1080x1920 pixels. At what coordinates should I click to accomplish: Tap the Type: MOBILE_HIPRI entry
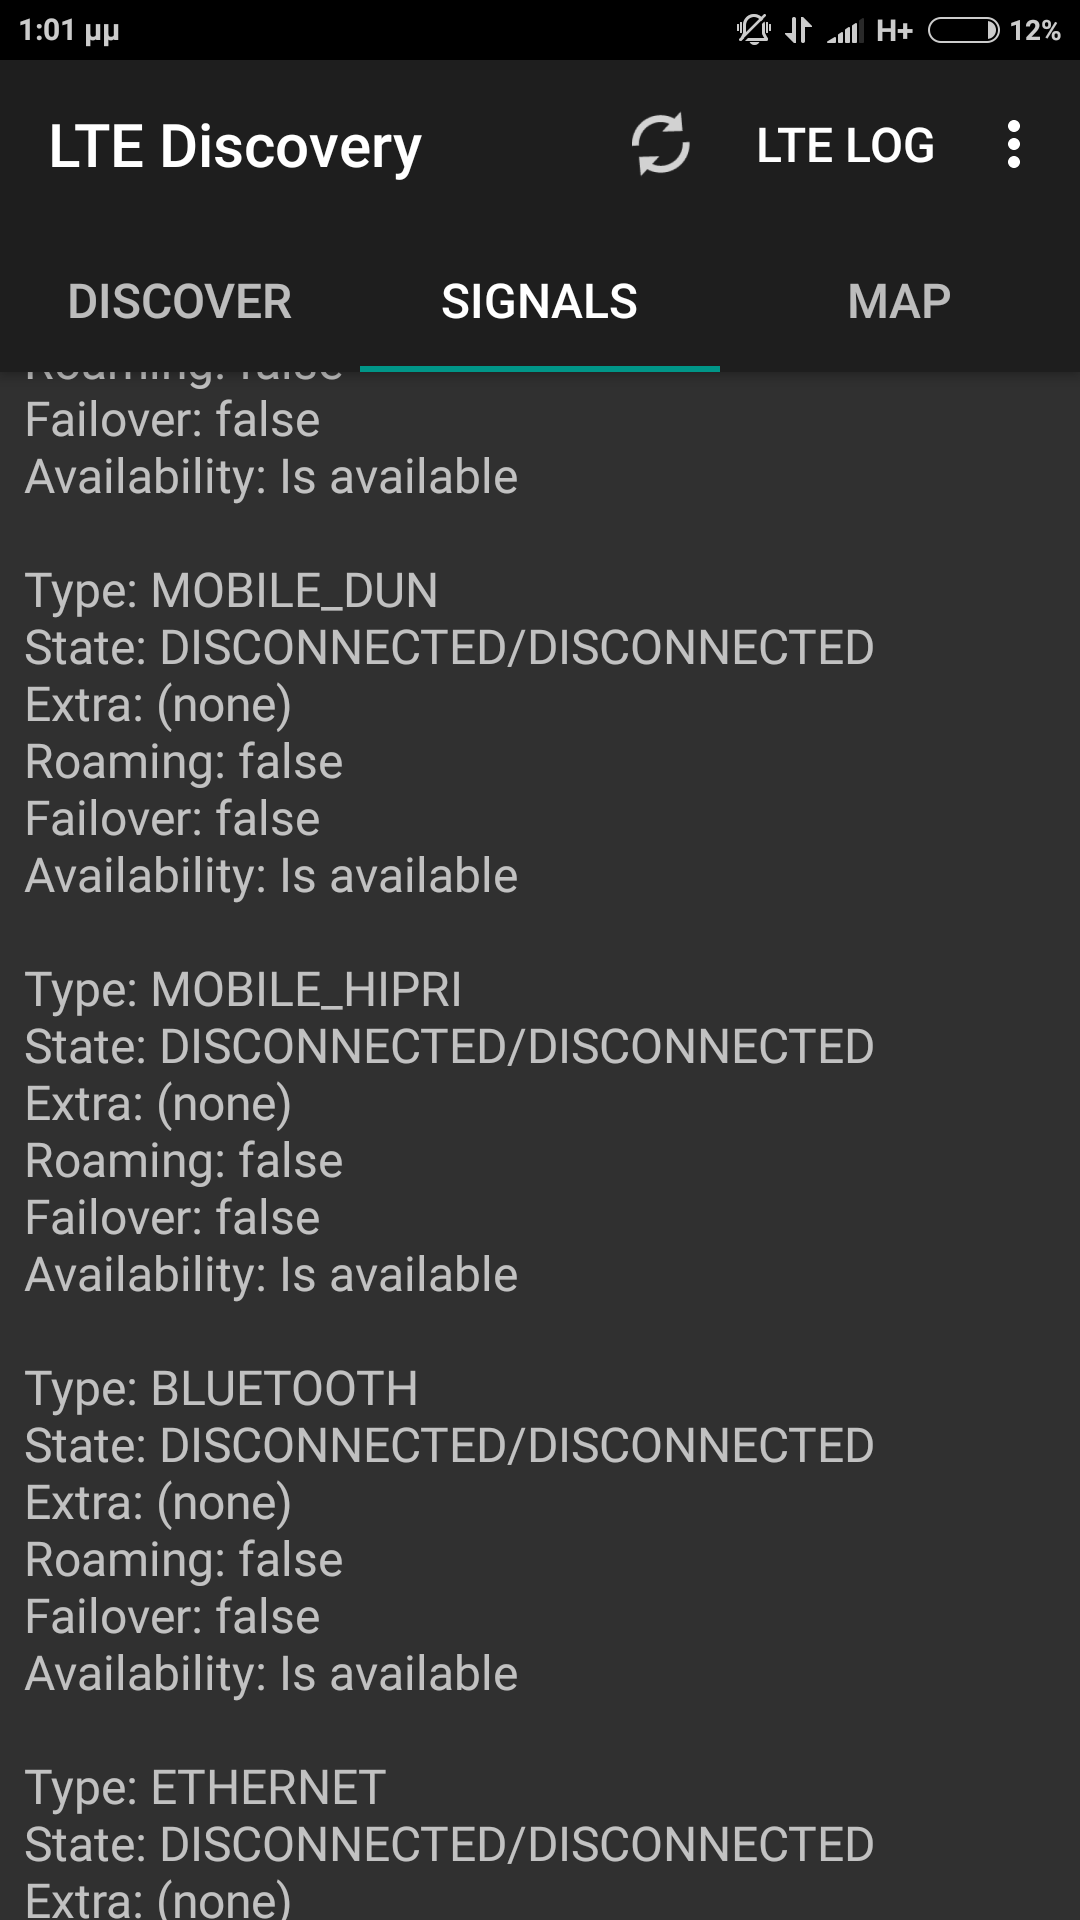tap(243, 989)
